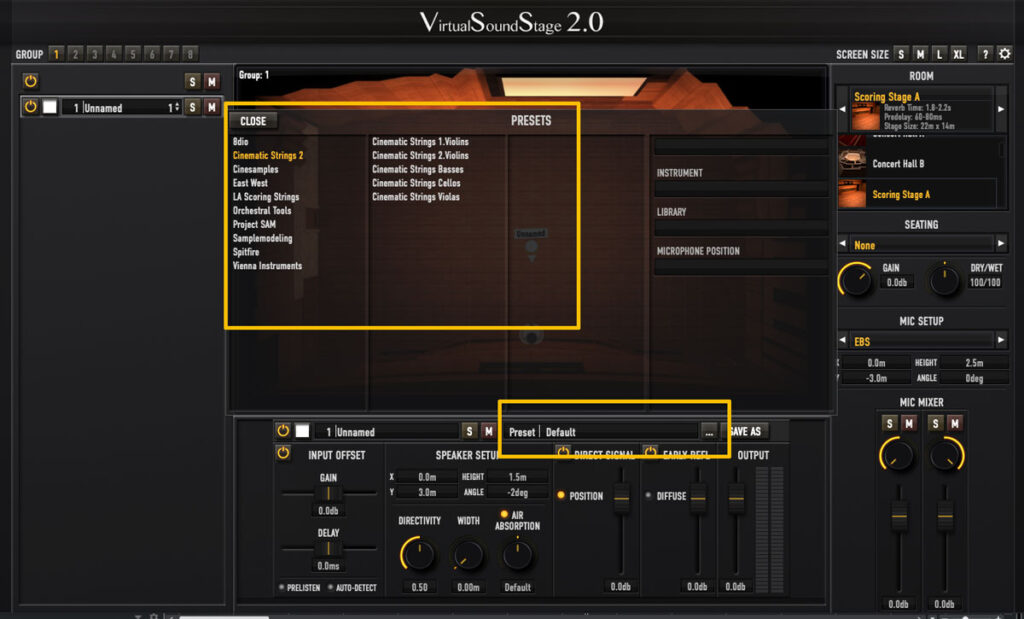This screenshot has width=1024, height=619.
Task: Switch to next Mic Setup after EBS
Action: coord(1000,341)
